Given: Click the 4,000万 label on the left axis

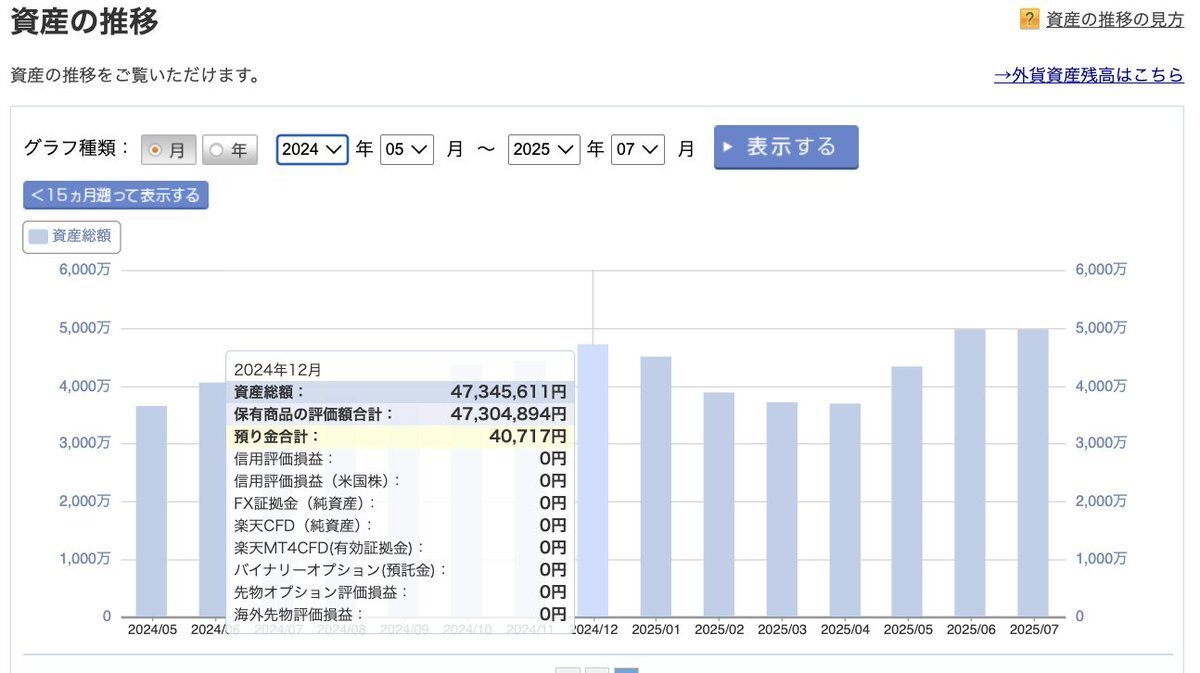Looking at the screenshot, I should (x=85, y=386).
